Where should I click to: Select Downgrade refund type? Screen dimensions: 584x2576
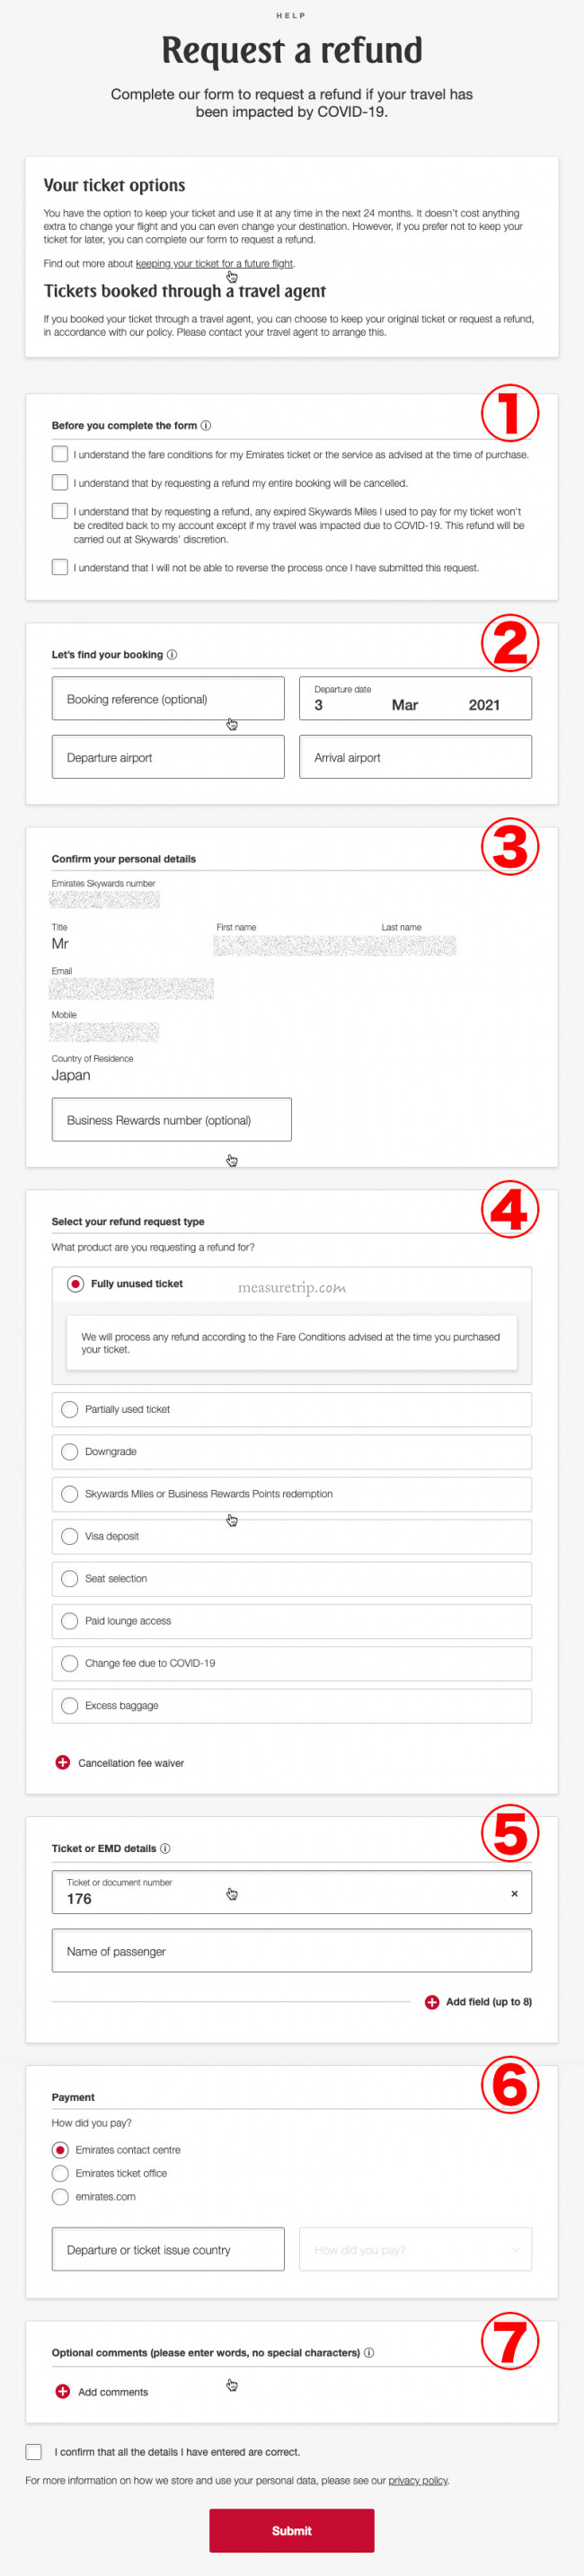pos(291,1451)
